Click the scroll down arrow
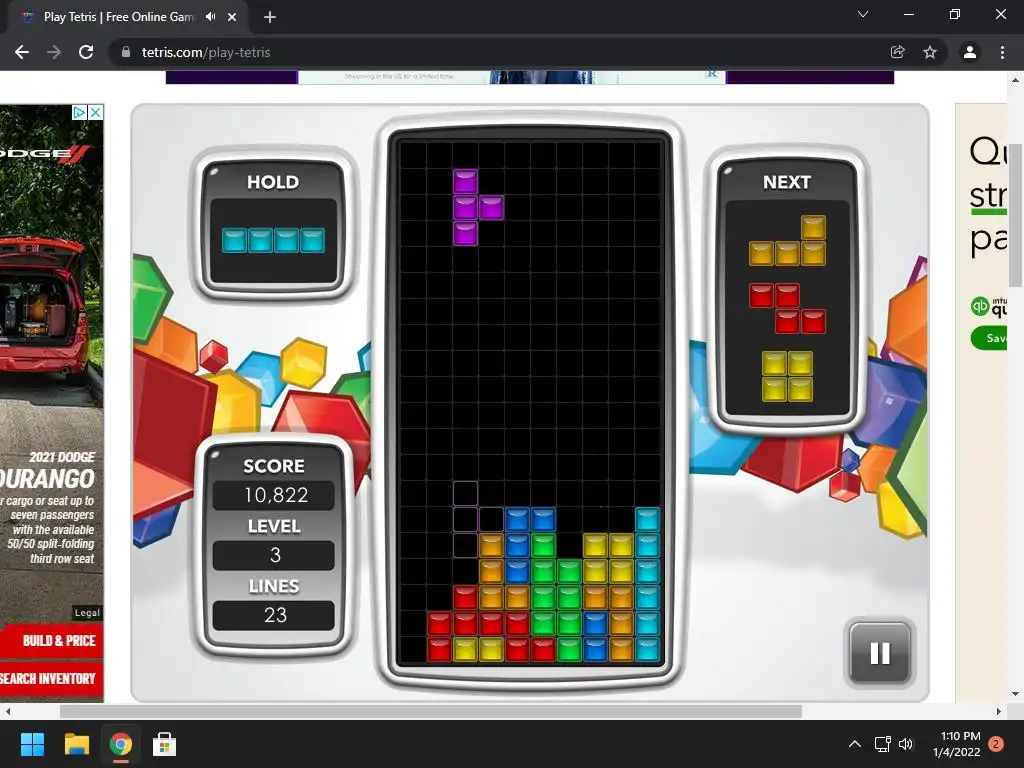Viewport: 1024px width, 768px height. (x=1015, y=694)
